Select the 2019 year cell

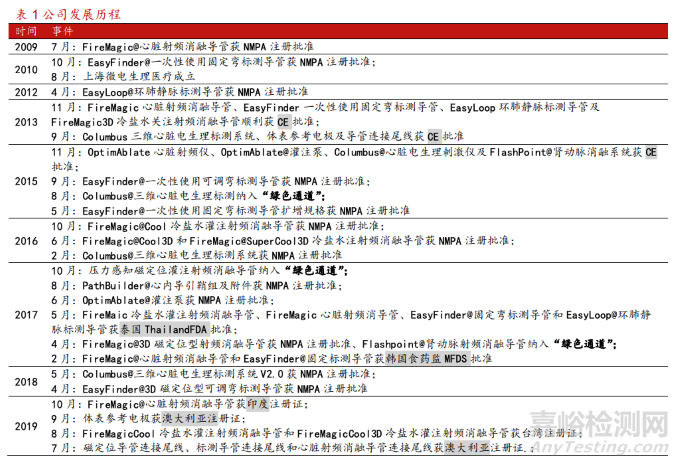24,425
